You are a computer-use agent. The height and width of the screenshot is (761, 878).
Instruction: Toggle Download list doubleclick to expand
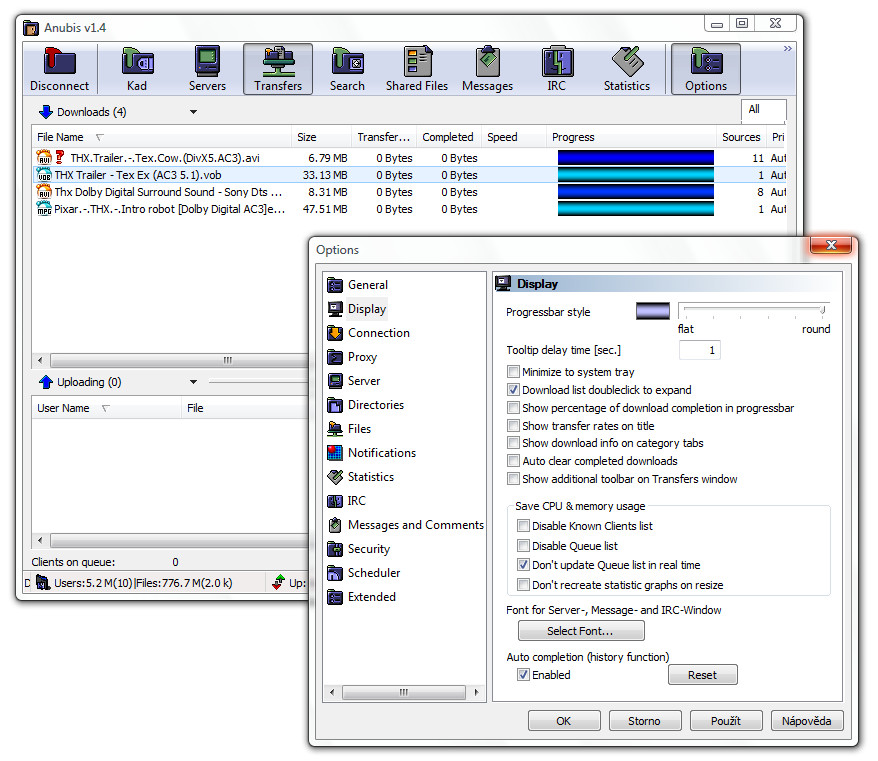[x=513, y=390]
